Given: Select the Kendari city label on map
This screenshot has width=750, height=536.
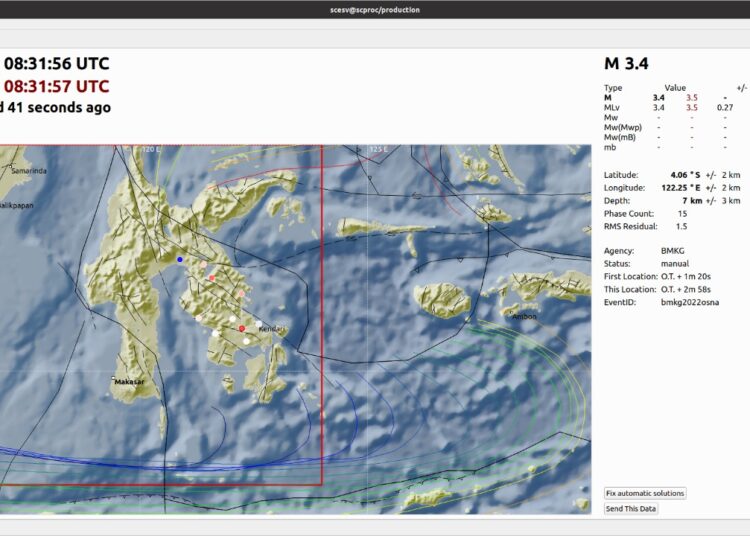Looking at the screenshot, I should click(x=272, y=329).
